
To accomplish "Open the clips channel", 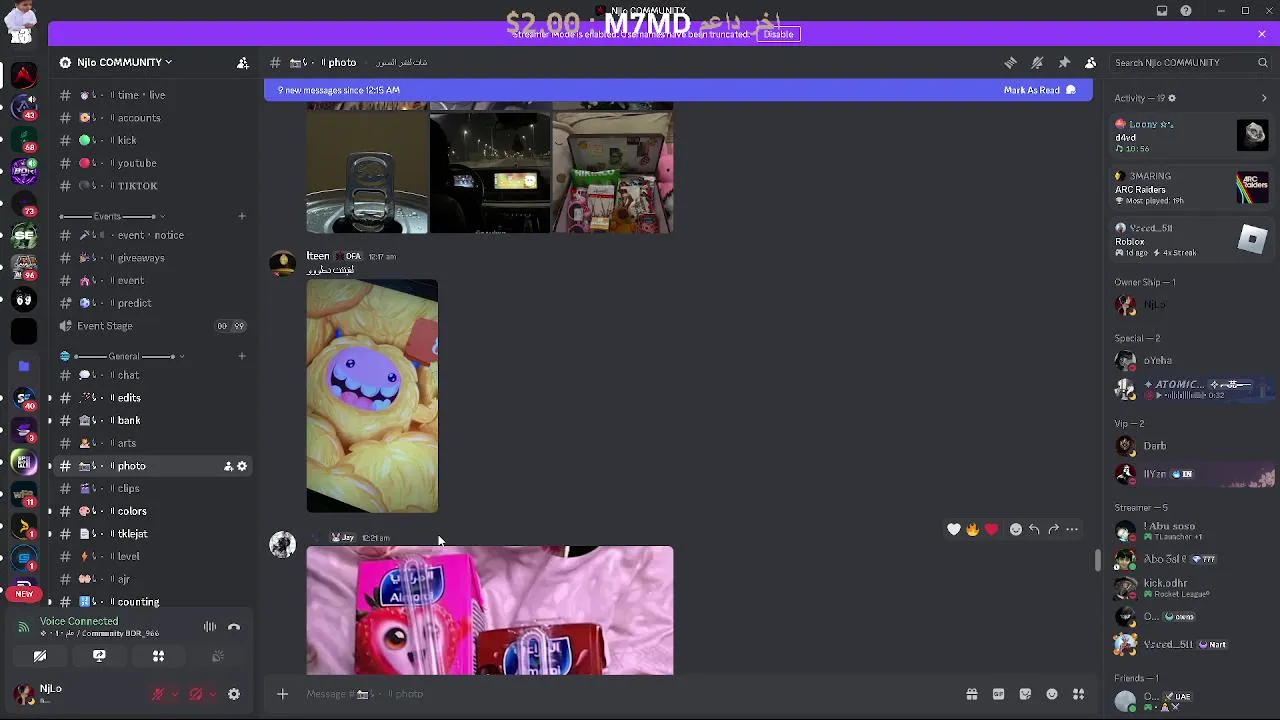I will coord(152,489).
